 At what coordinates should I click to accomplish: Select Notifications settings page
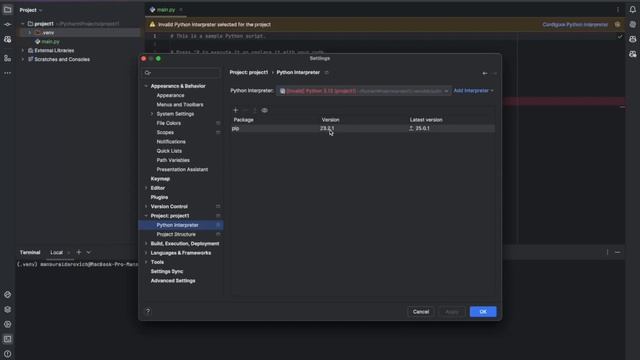(171, 142)
